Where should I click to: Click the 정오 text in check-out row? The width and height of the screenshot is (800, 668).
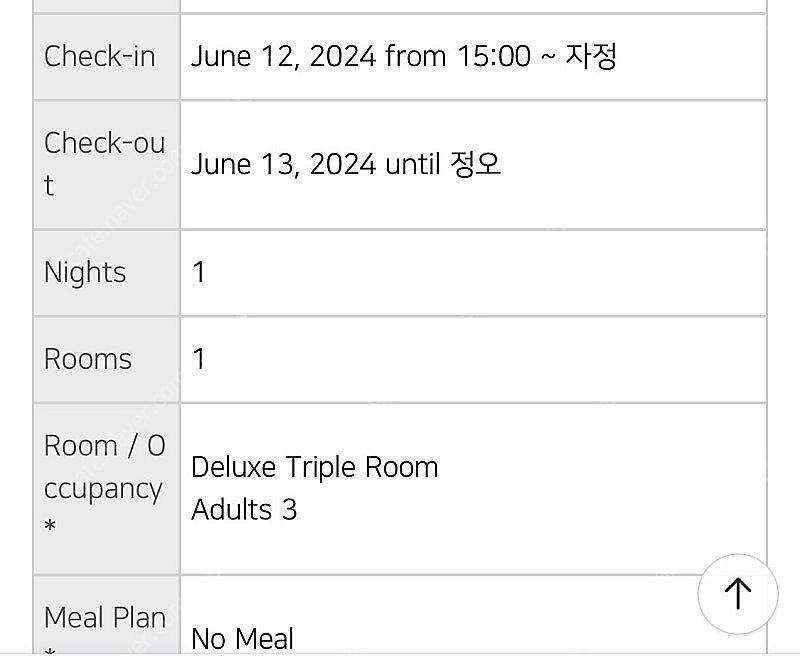point(475,163)
